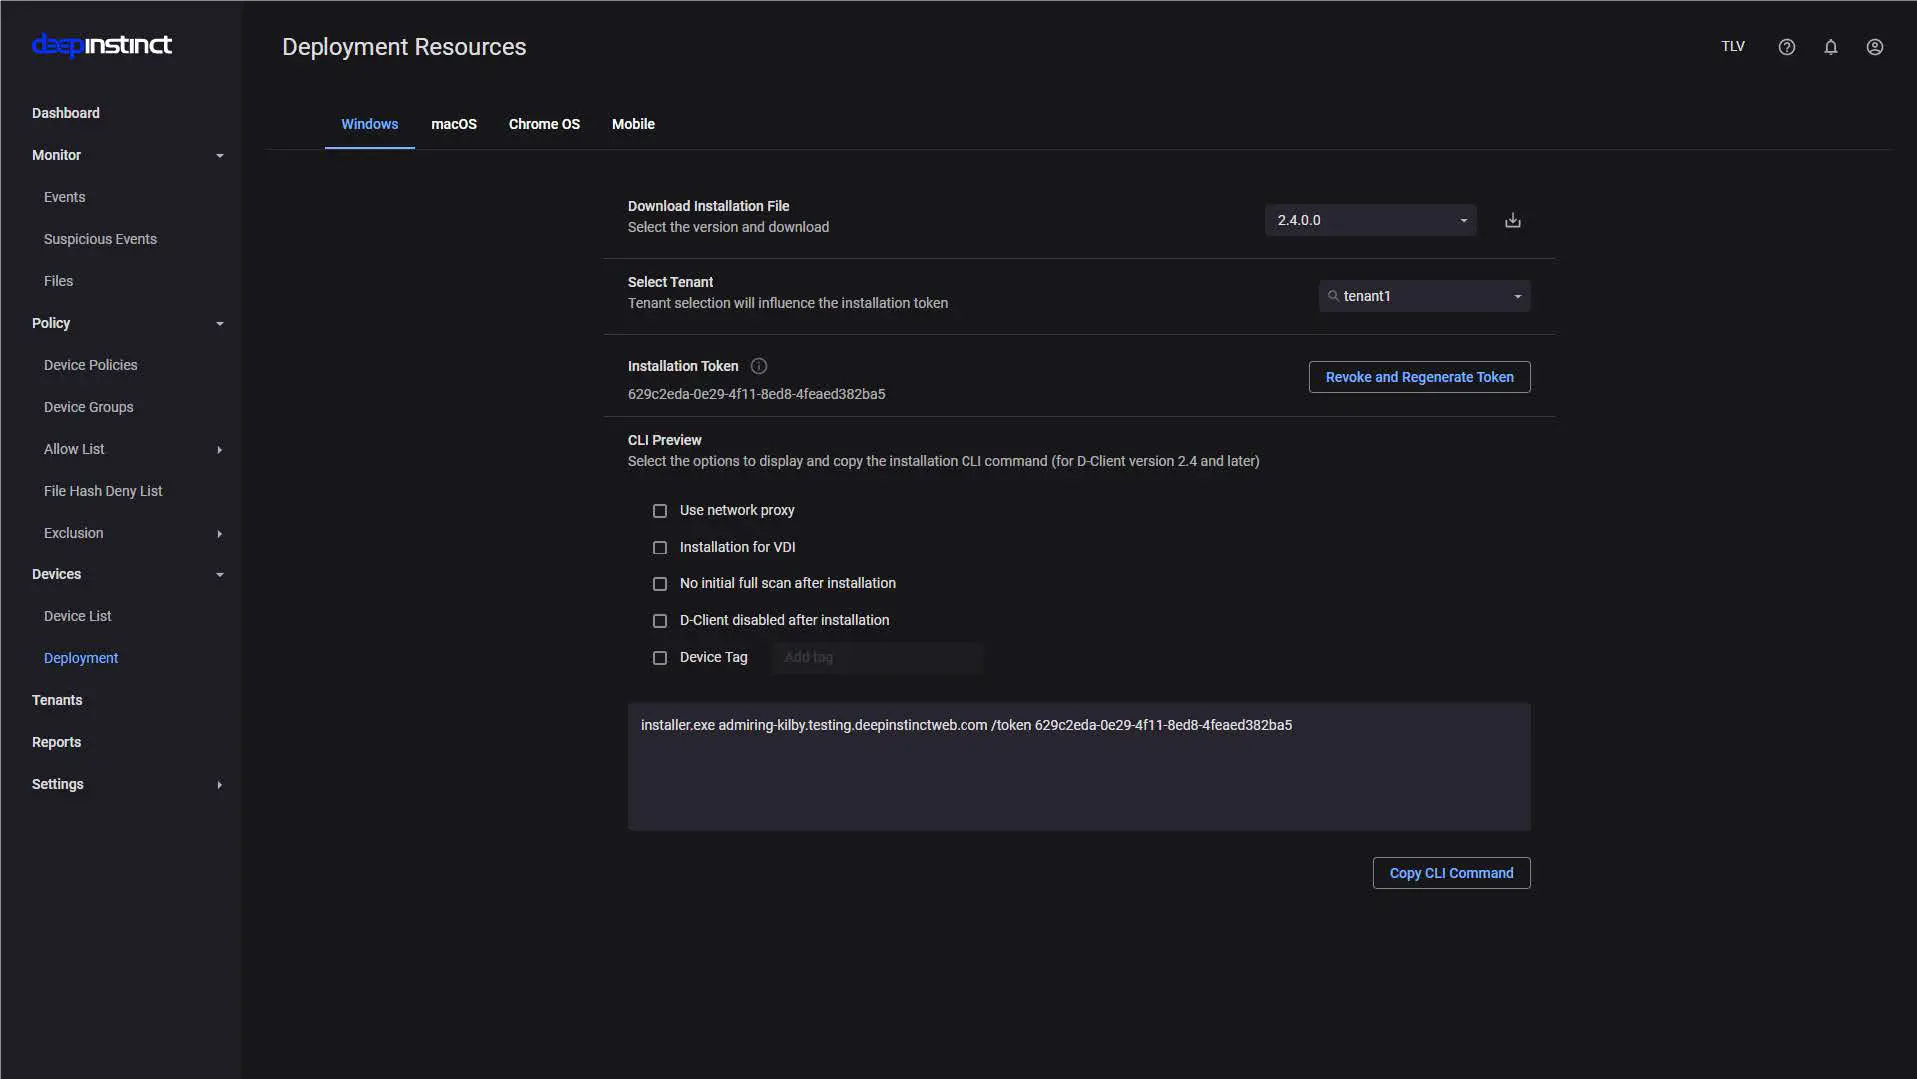The image size is (1917, 1079).
Task: Click the Deep Instinct logo
Action: [x=102, y=45]
